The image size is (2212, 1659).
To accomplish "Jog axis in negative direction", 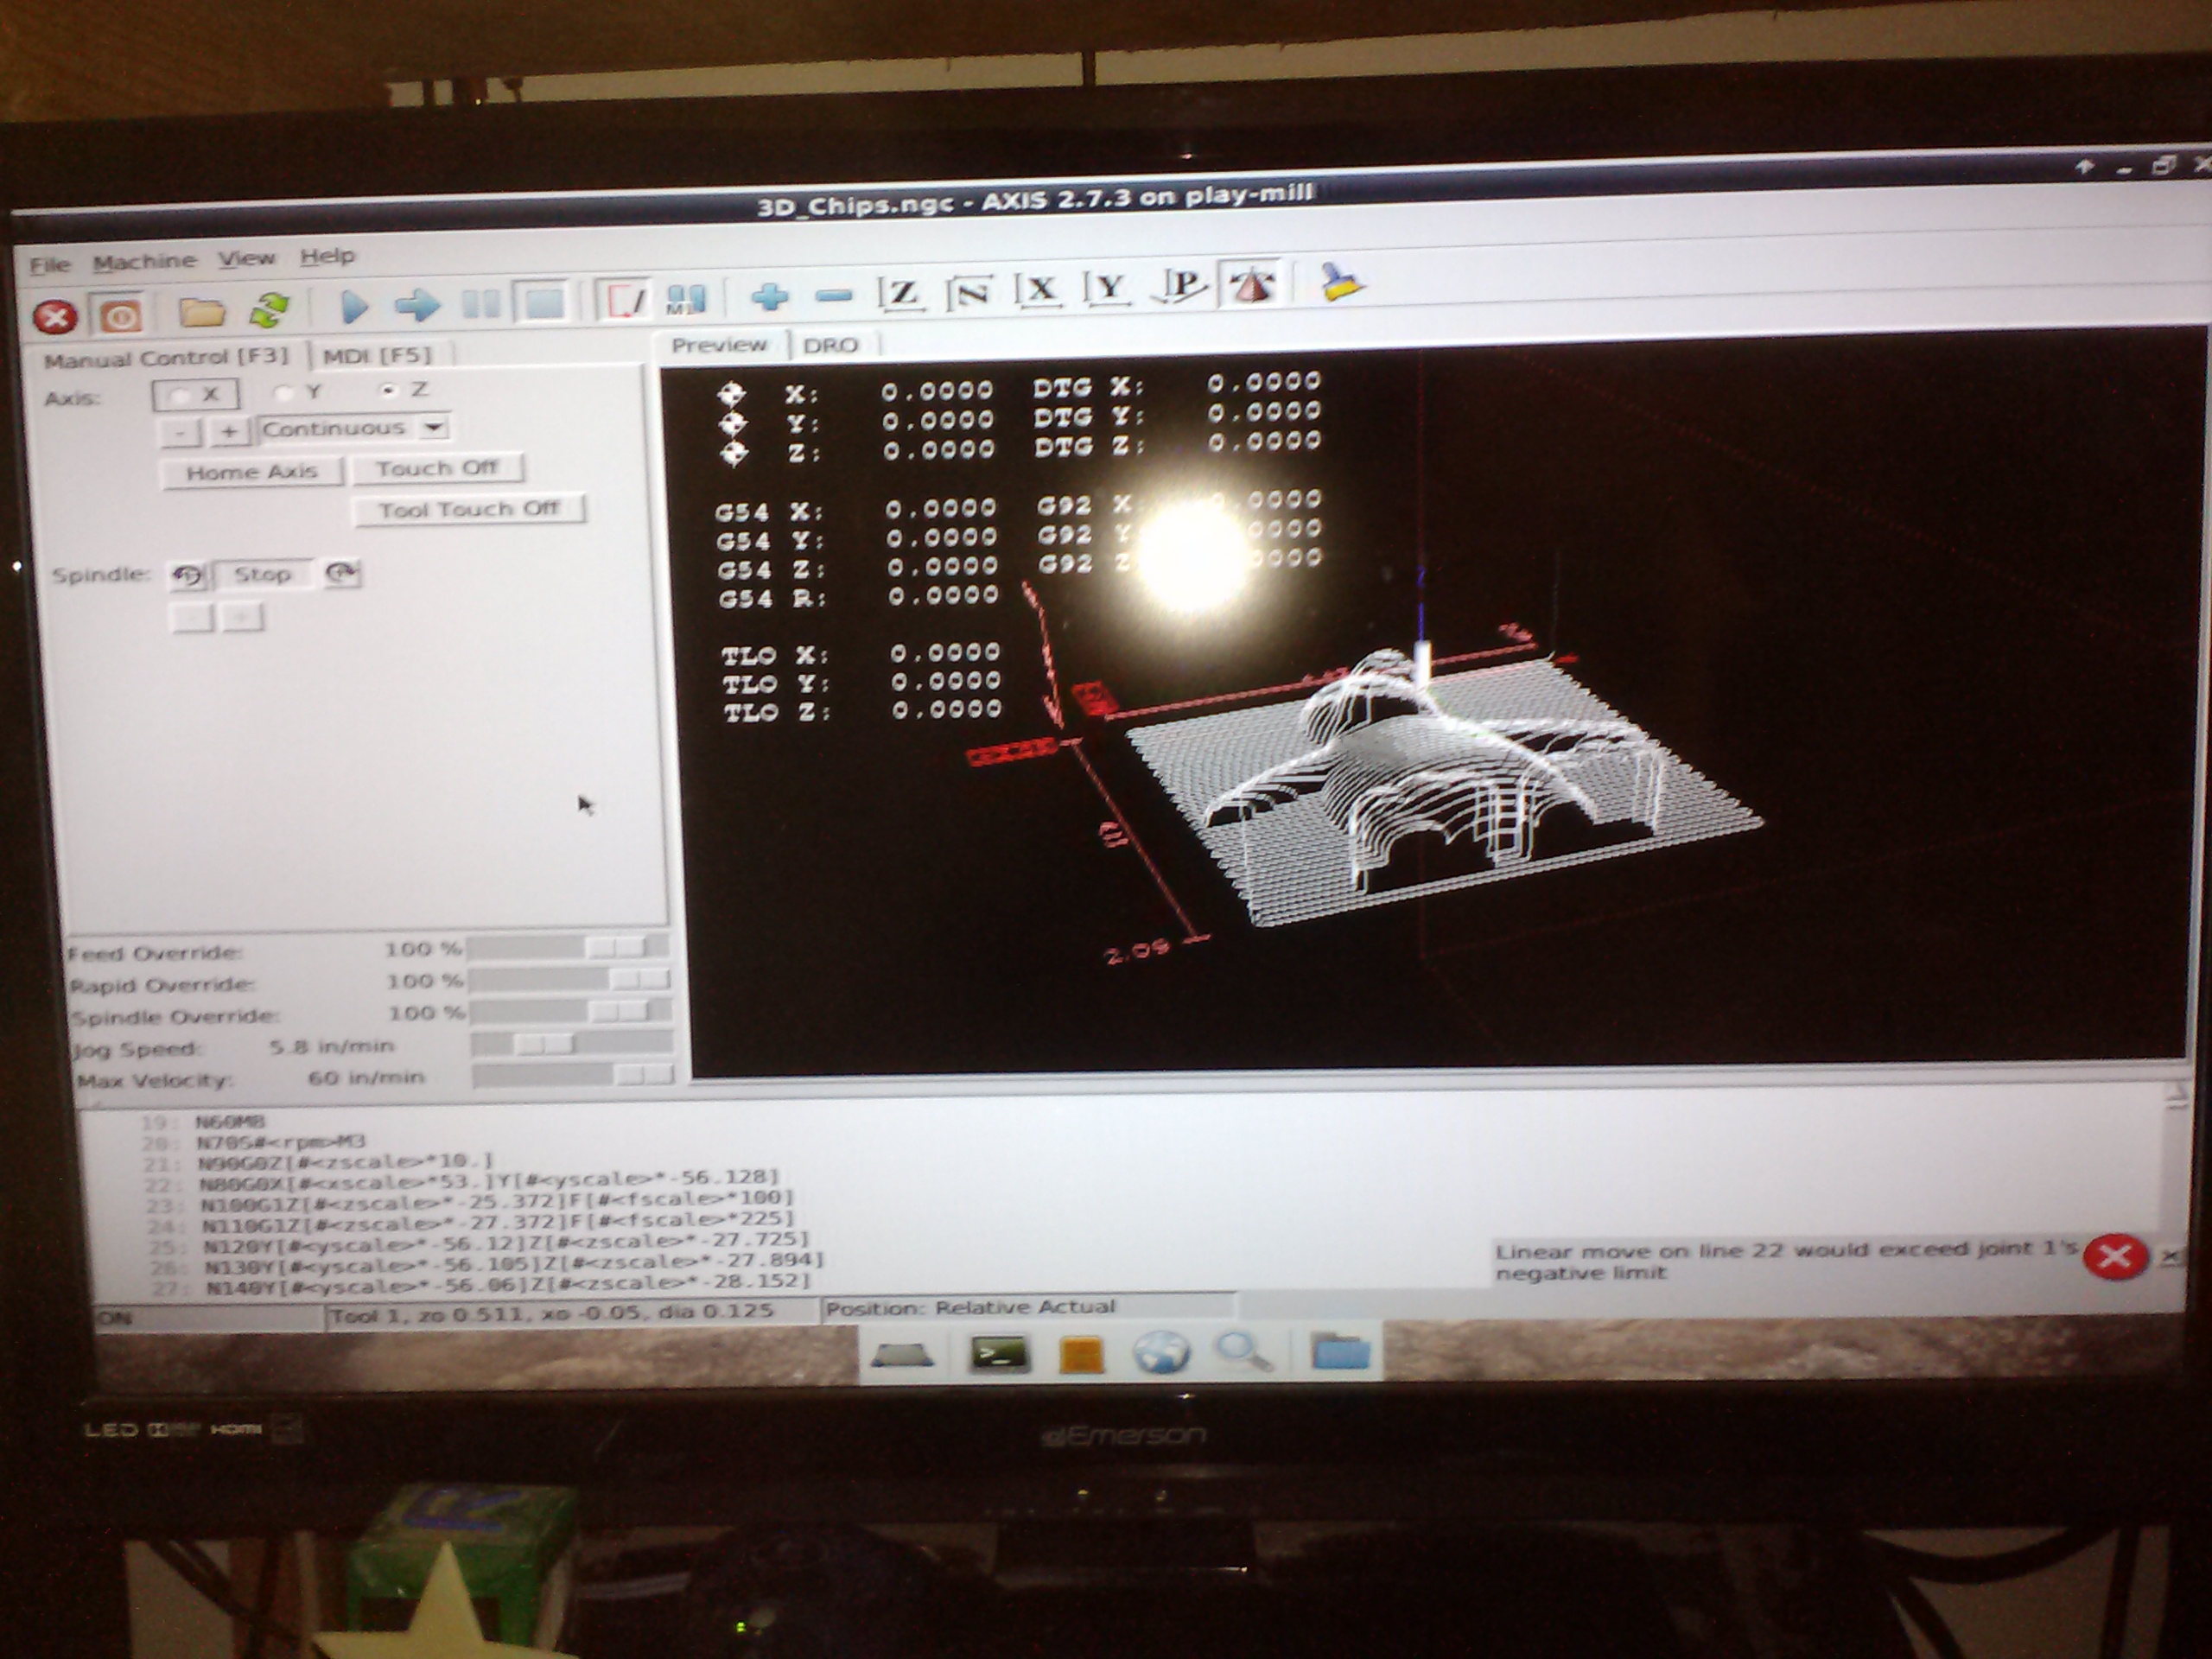I will [x=180, y=433].
